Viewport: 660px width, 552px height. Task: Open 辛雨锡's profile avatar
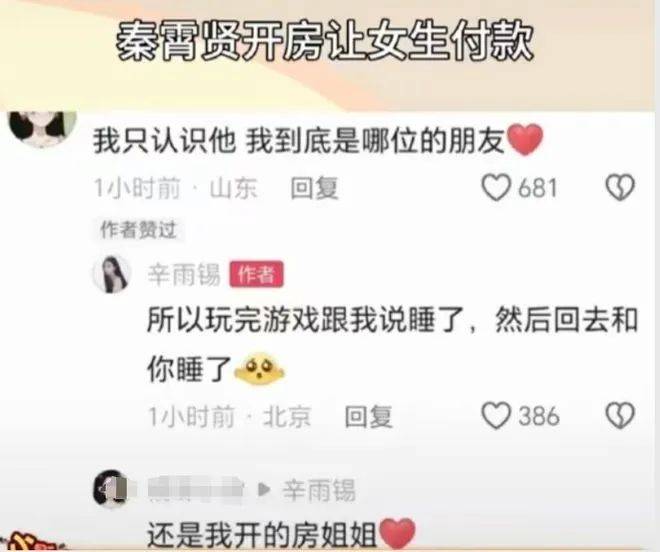(x=112, y=275)
